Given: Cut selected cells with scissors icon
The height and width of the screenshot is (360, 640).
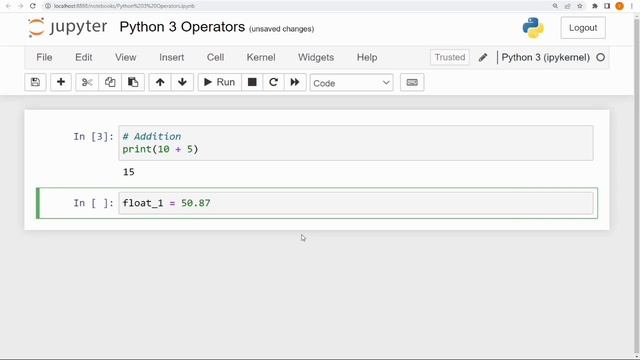Looking at the screenshot, I should pyautogui.click(x=87, y=82).
